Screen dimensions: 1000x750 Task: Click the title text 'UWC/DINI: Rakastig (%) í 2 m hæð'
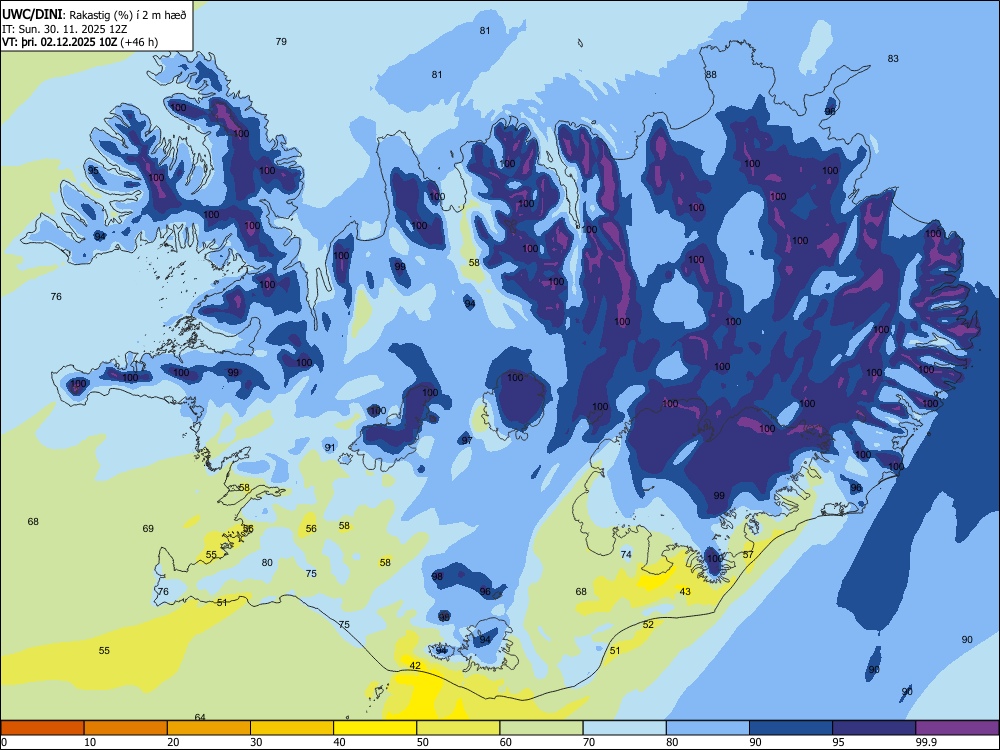pyautogui.click(x=94, y=14)
